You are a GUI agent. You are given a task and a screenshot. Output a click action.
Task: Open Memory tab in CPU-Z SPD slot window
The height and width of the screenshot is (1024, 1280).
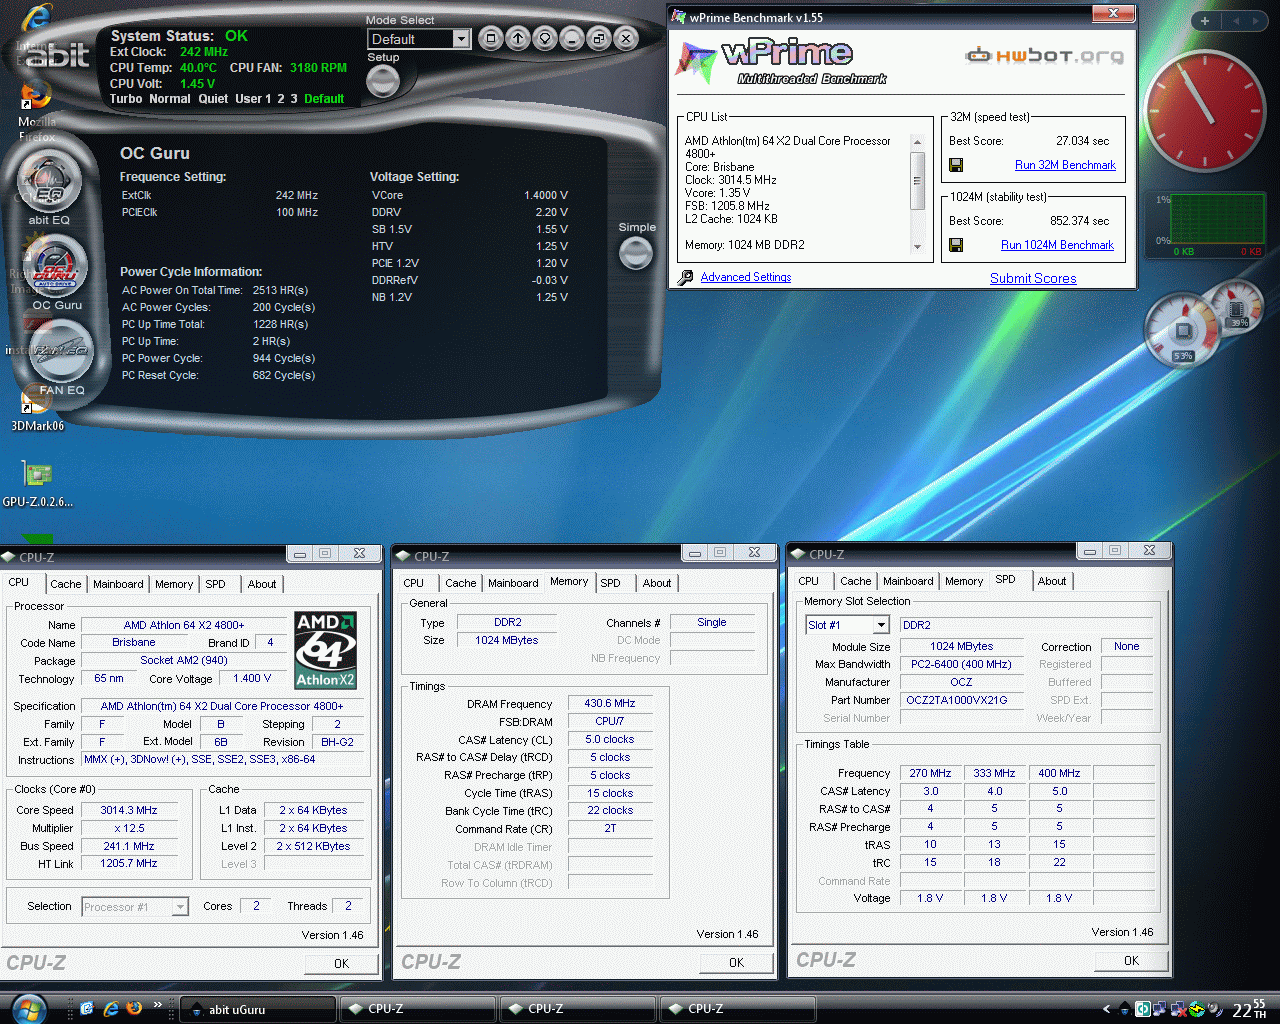[x=963, y=581]
